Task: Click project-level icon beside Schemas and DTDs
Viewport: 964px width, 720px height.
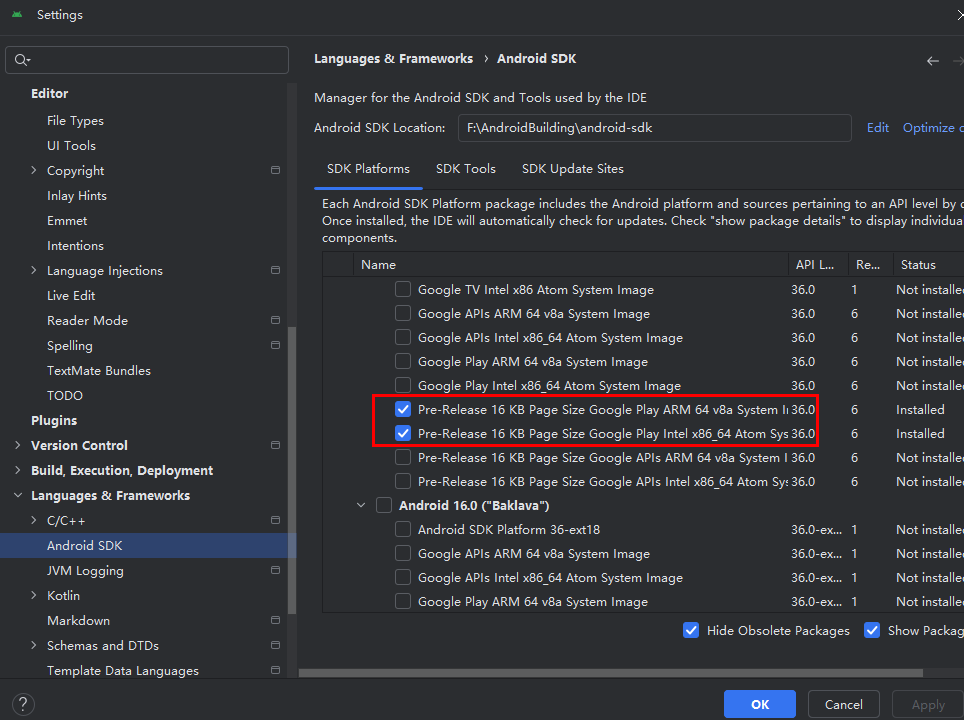Action: click(275, 646)
